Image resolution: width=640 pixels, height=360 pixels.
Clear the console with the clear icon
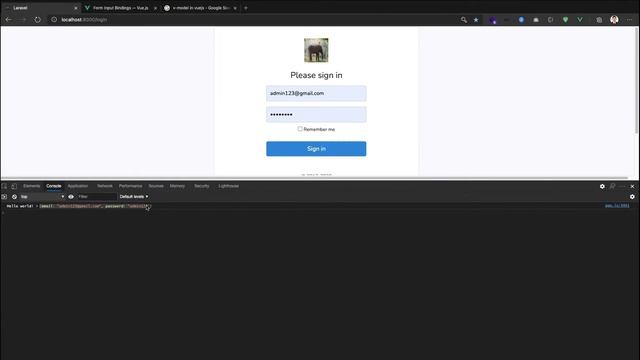[x=14, y=197]
